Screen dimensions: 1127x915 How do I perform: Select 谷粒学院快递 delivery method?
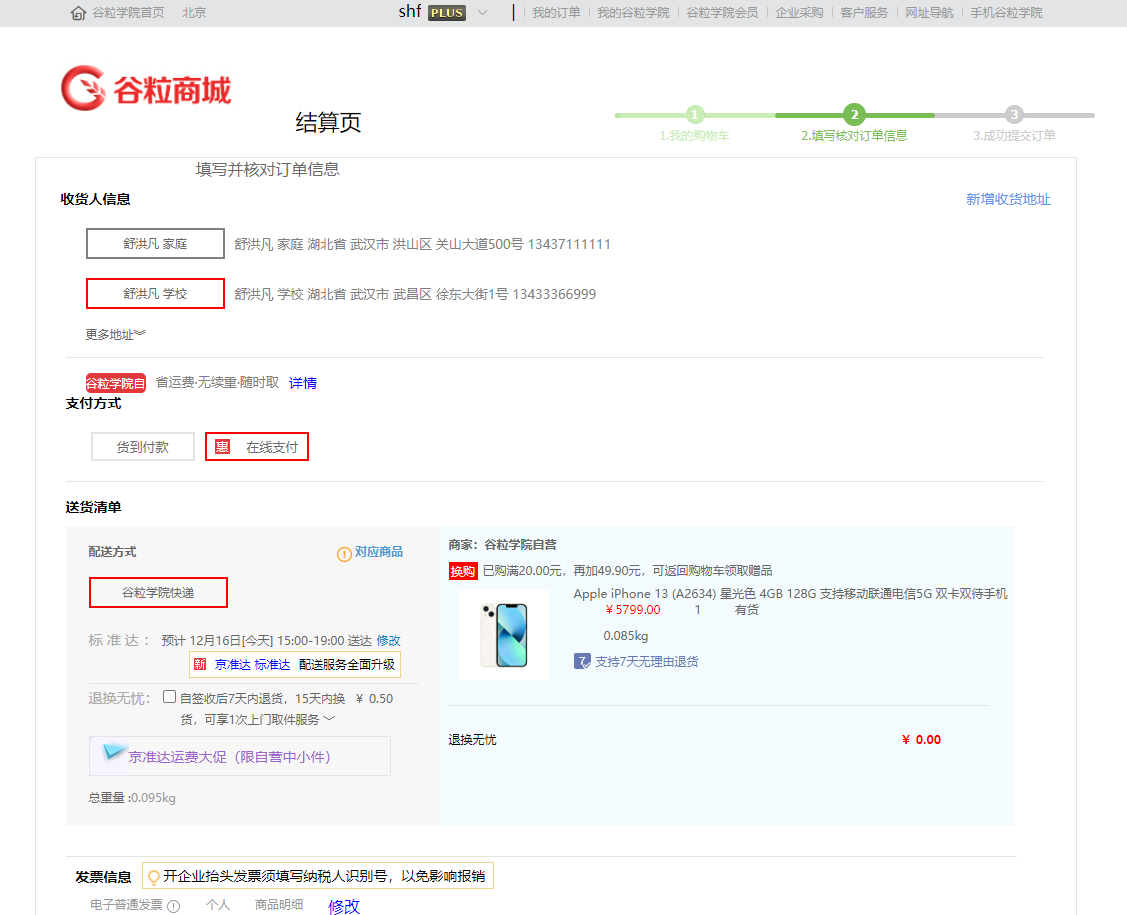point(158,592)
